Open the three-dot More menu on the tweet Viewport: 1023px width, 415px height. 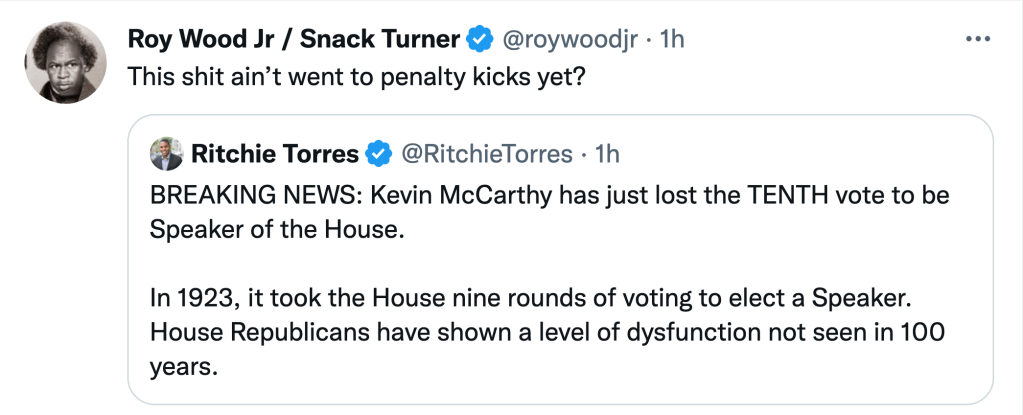976,40
